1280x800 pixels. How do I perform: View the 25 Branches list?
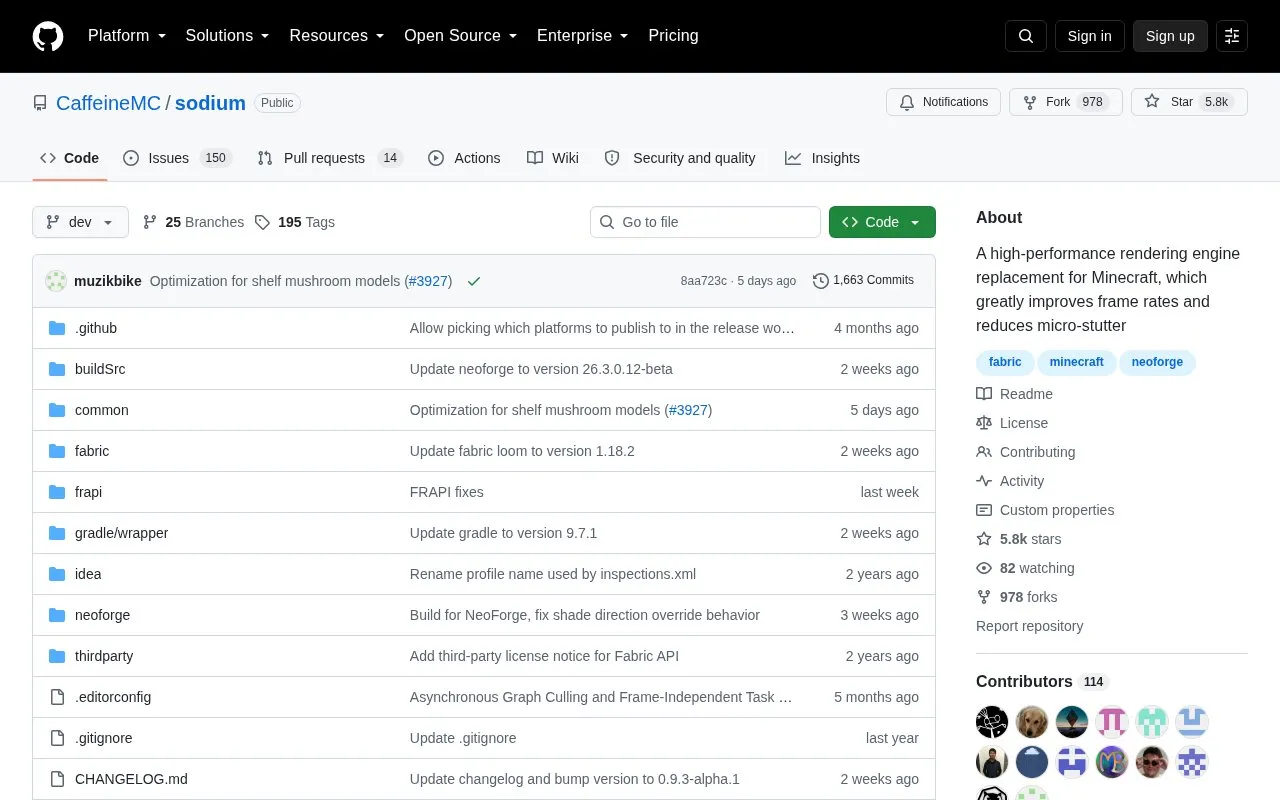(x=193, y=222)
